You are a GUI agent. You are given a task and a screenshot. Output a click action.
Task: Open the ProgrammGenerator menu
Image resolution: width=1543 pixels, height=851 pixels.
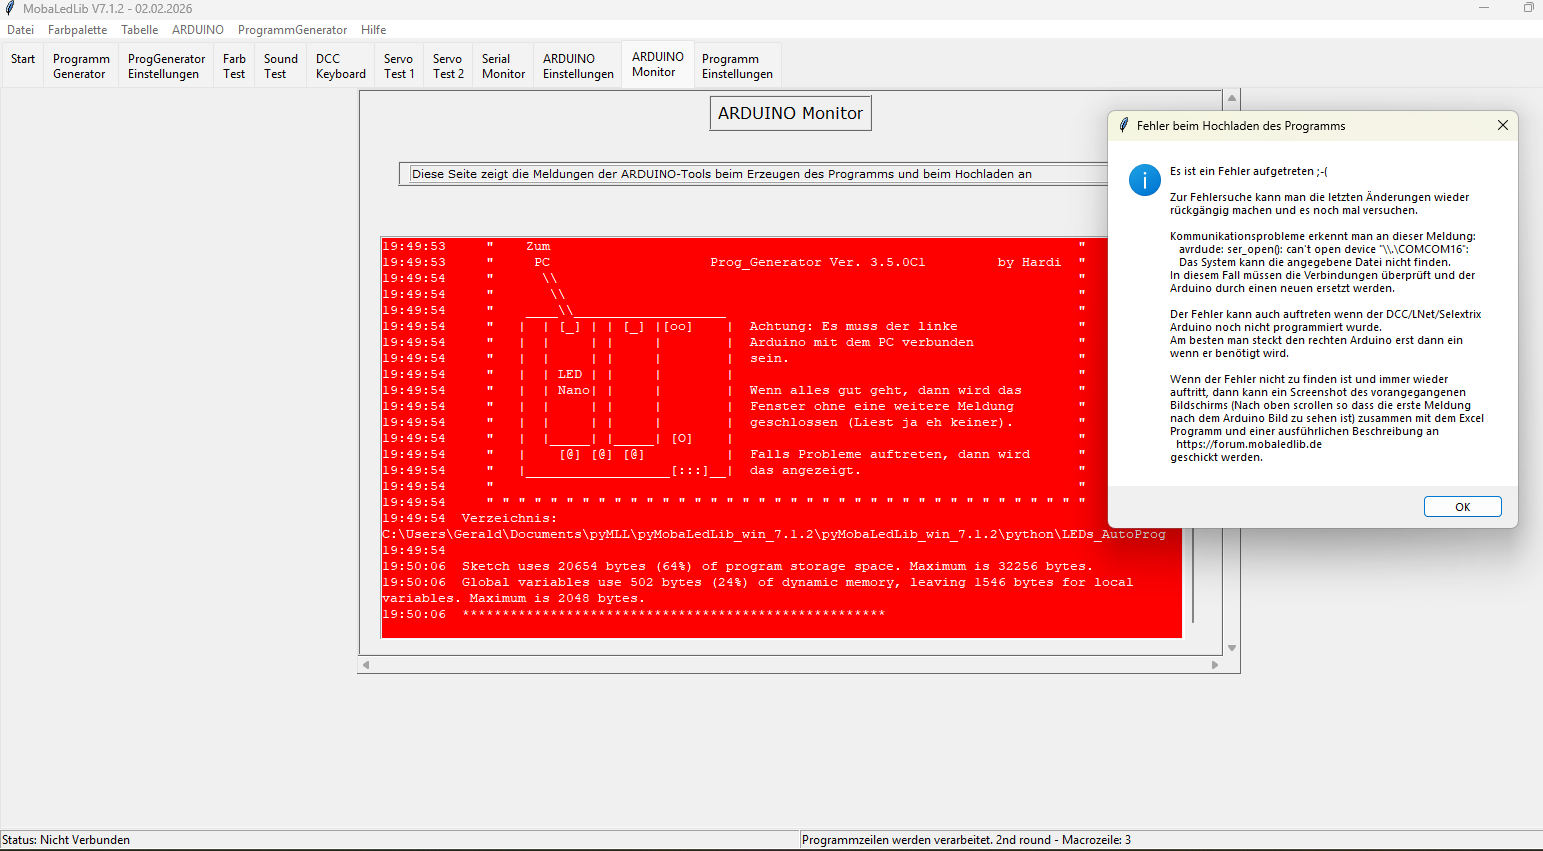[x=292, y=30]
